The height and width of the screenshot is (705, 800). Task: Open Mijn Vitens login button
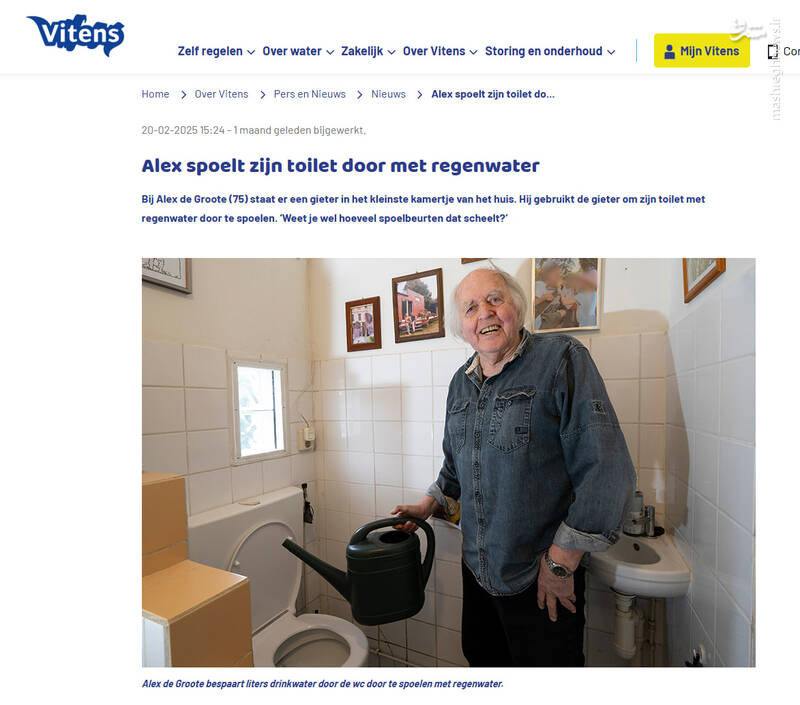point(702,51)
